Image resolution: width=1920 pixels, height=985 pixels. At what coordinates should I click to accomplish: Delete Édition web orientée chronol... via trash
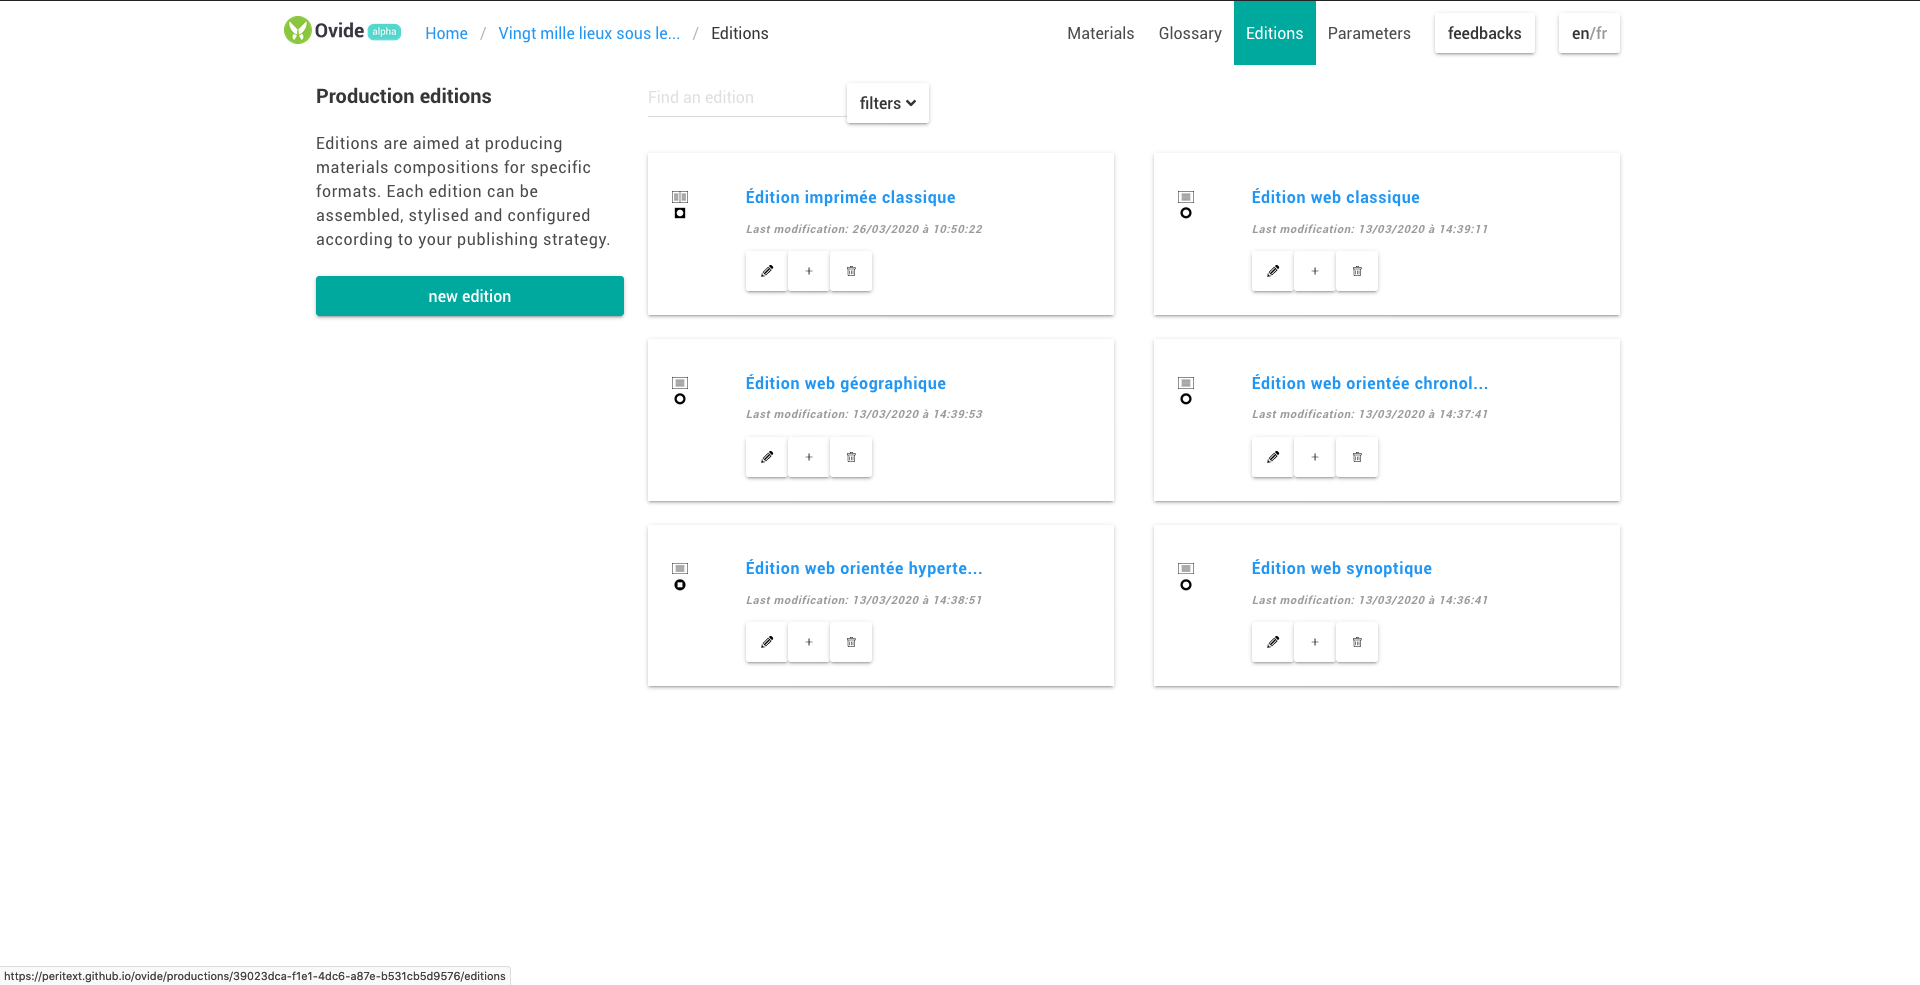[1357, 457]
